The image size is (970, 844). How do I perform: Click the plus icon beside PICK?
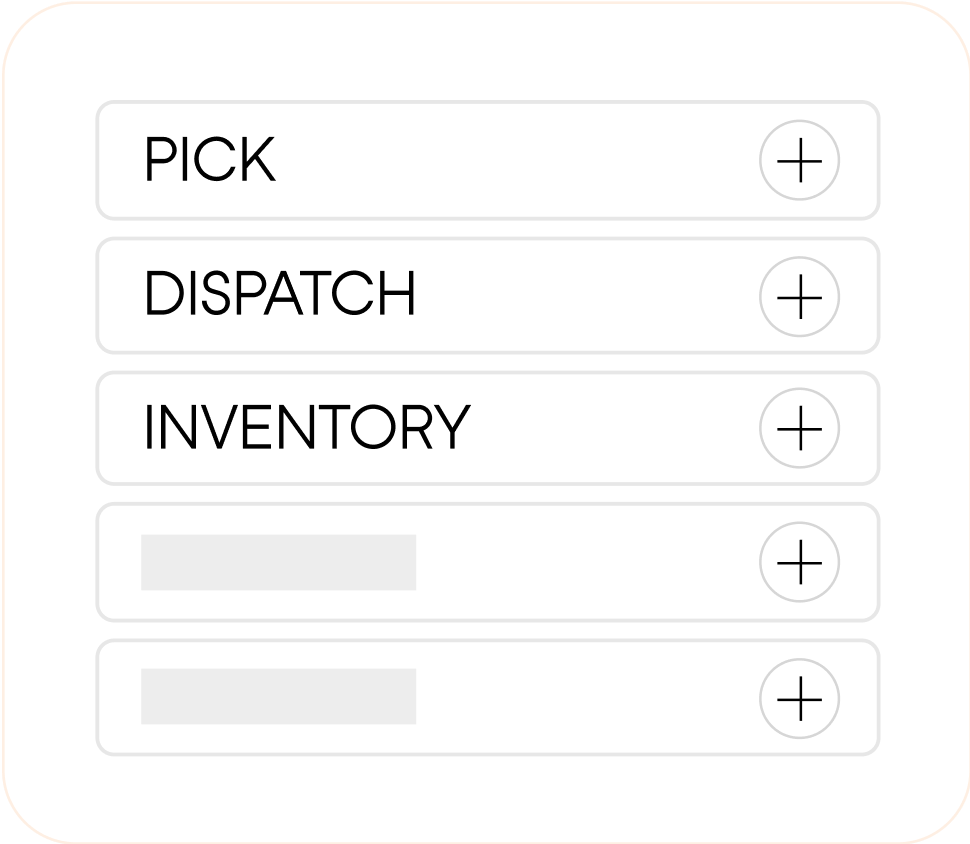click(800, 161)
